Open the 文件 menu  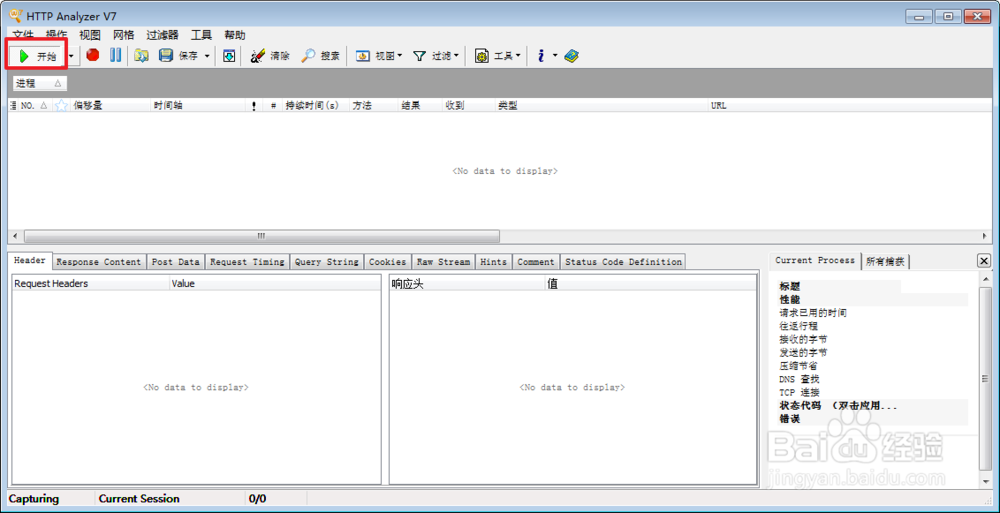pos(23,35)
